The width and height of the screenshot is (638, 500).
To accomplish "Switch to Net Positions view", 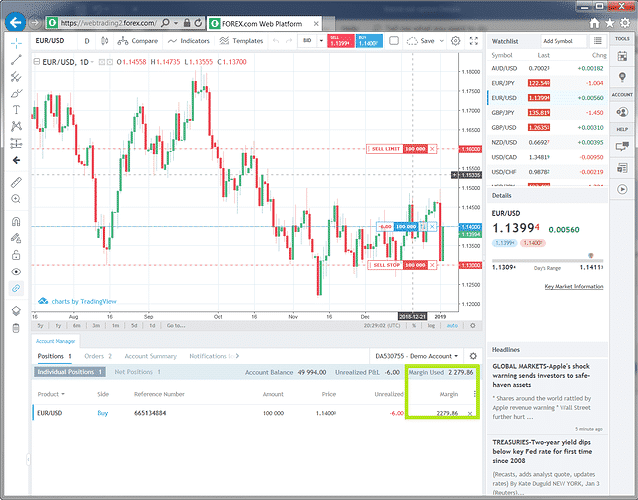I will point(138,372).
